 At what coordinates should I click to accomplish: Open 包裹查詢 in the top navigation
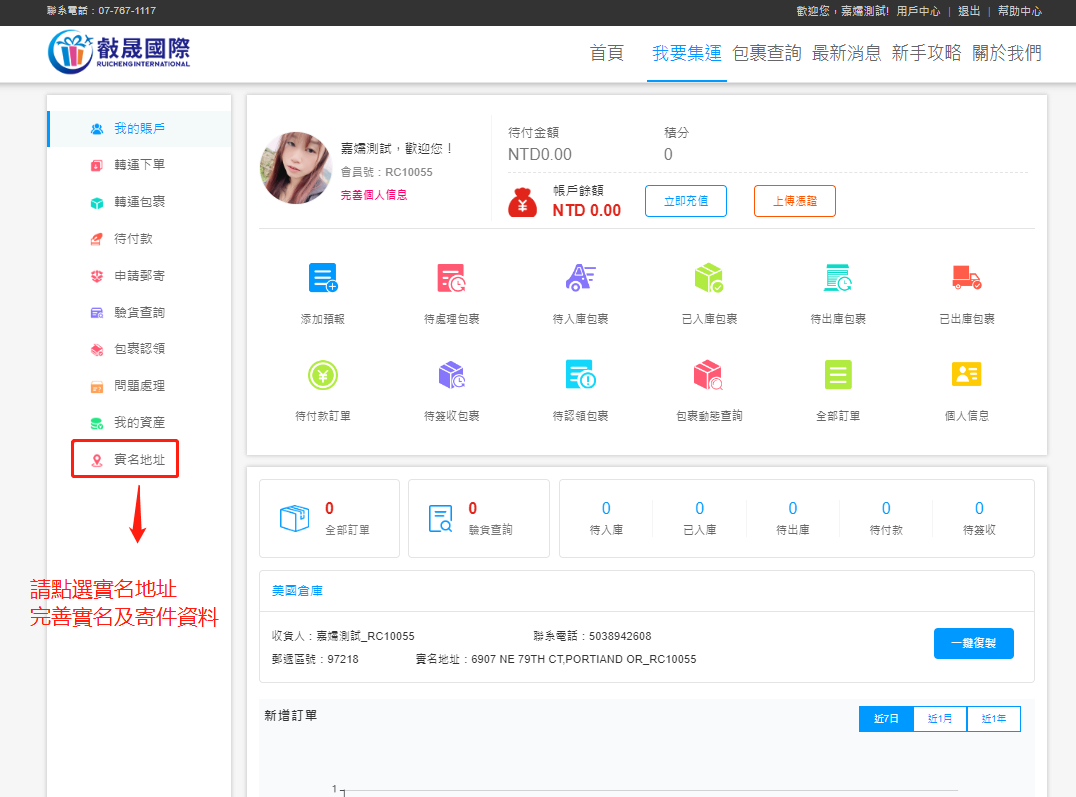point(766,54)
